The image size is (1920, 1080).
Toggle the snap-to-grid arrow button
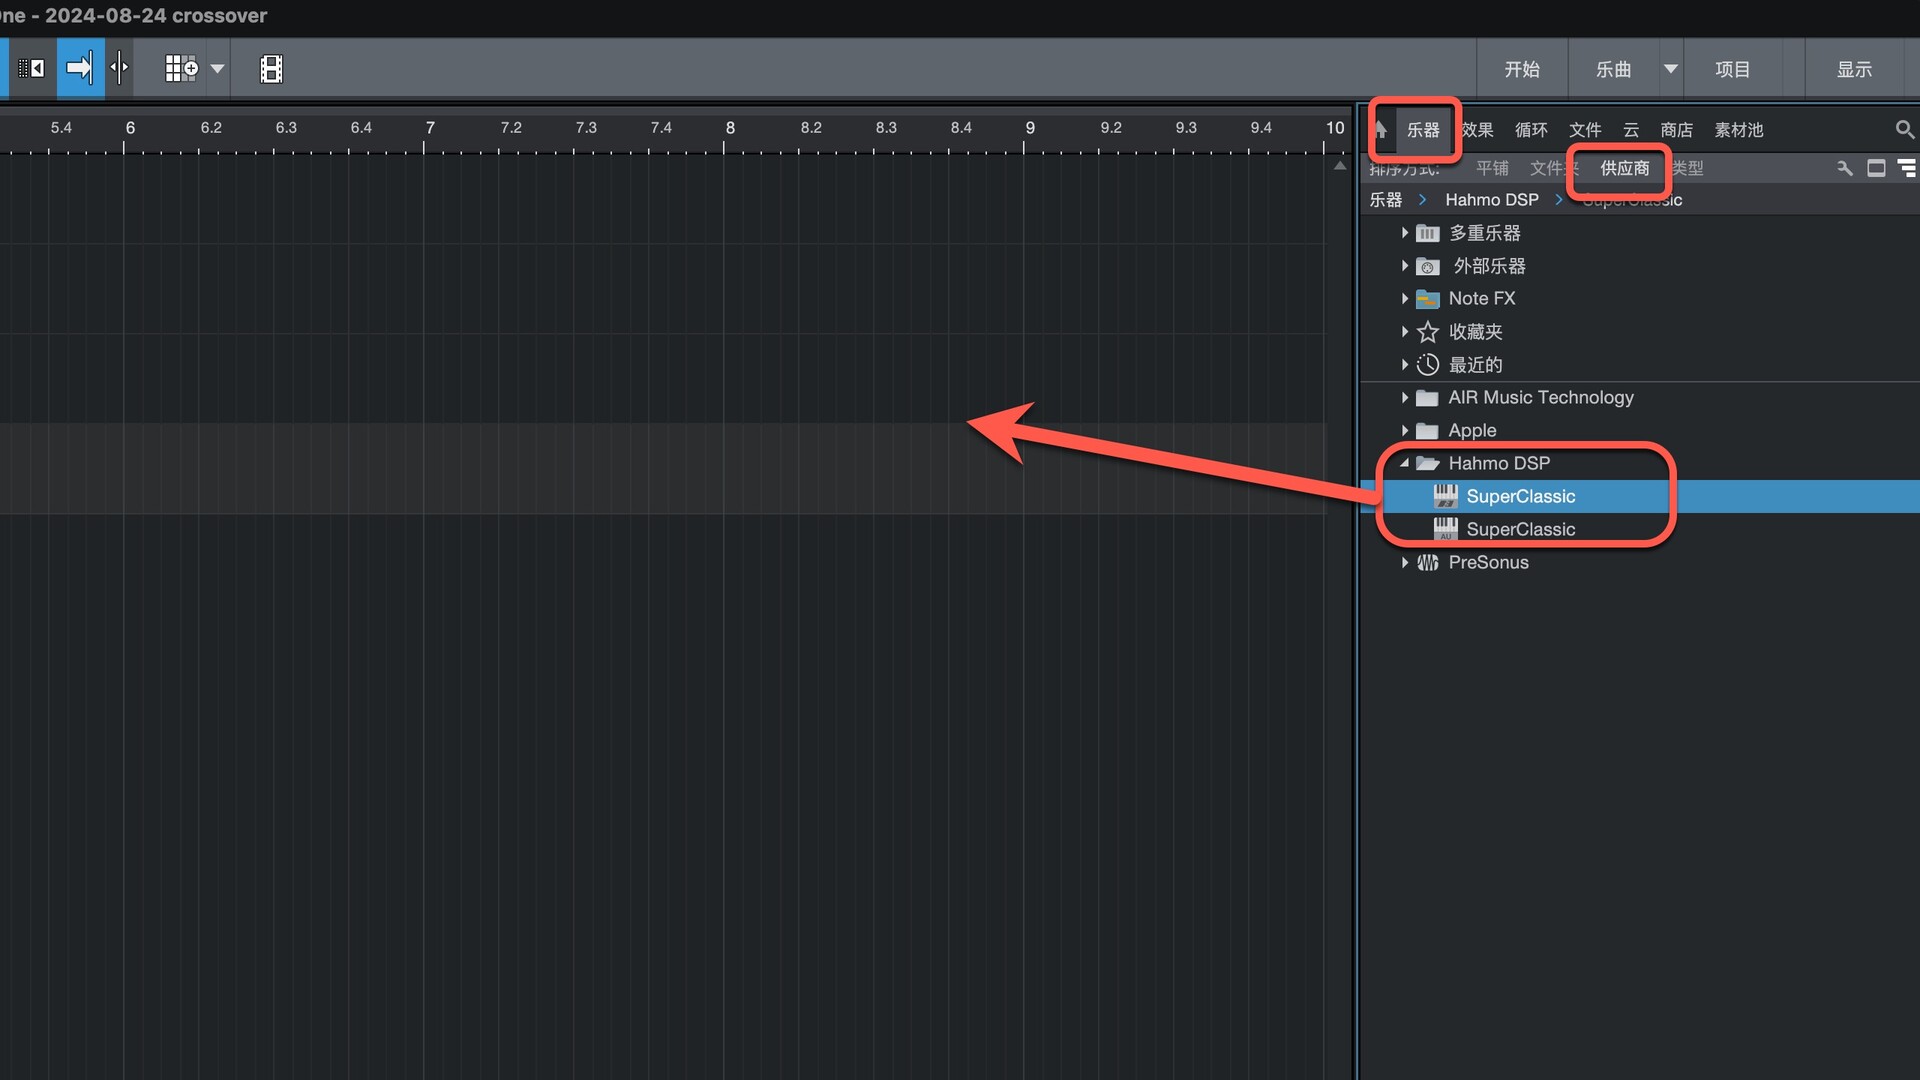pyautogui.click(x=80, y=68)
